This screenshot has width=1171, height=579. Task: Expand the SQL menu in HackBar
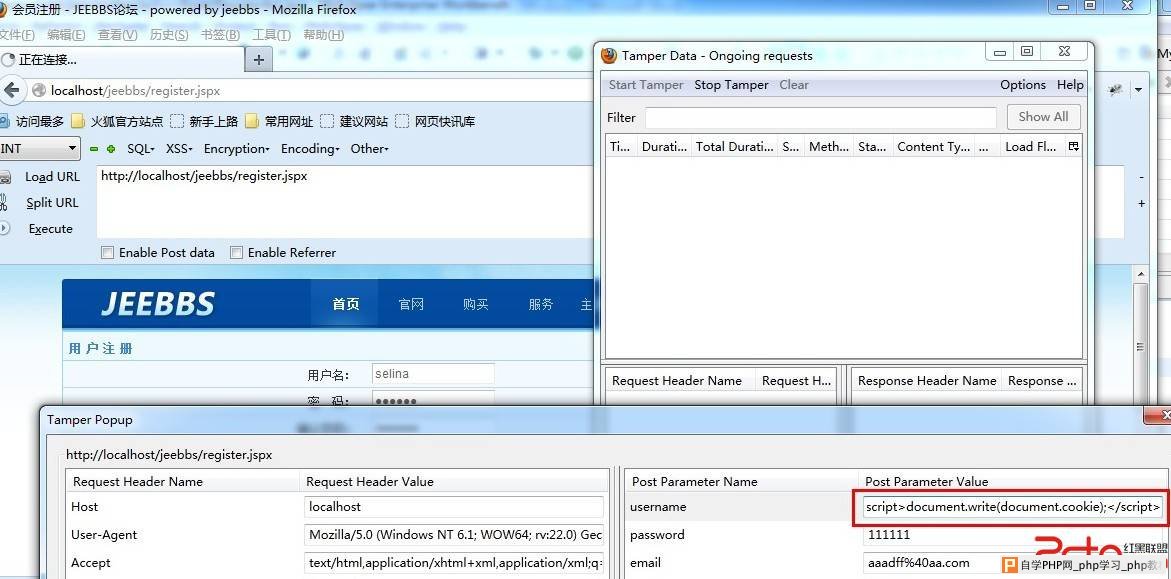click(x=141, y=149)
